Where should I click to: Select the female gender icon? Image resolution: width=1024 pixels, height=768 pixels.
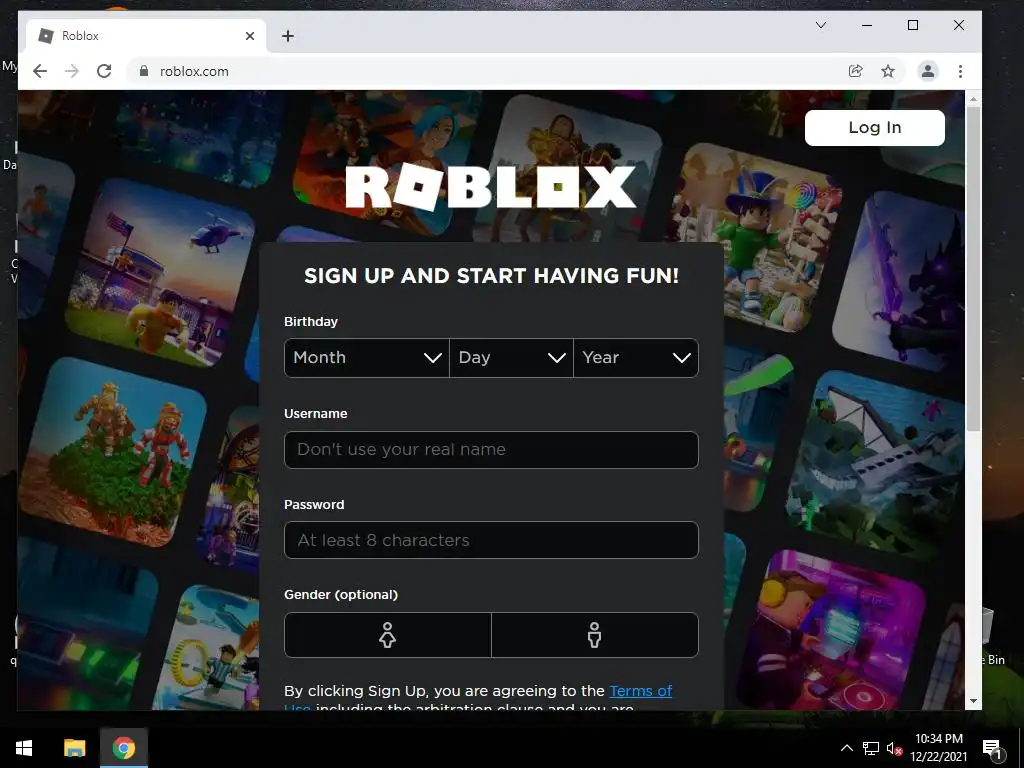[x=387, y=635]
